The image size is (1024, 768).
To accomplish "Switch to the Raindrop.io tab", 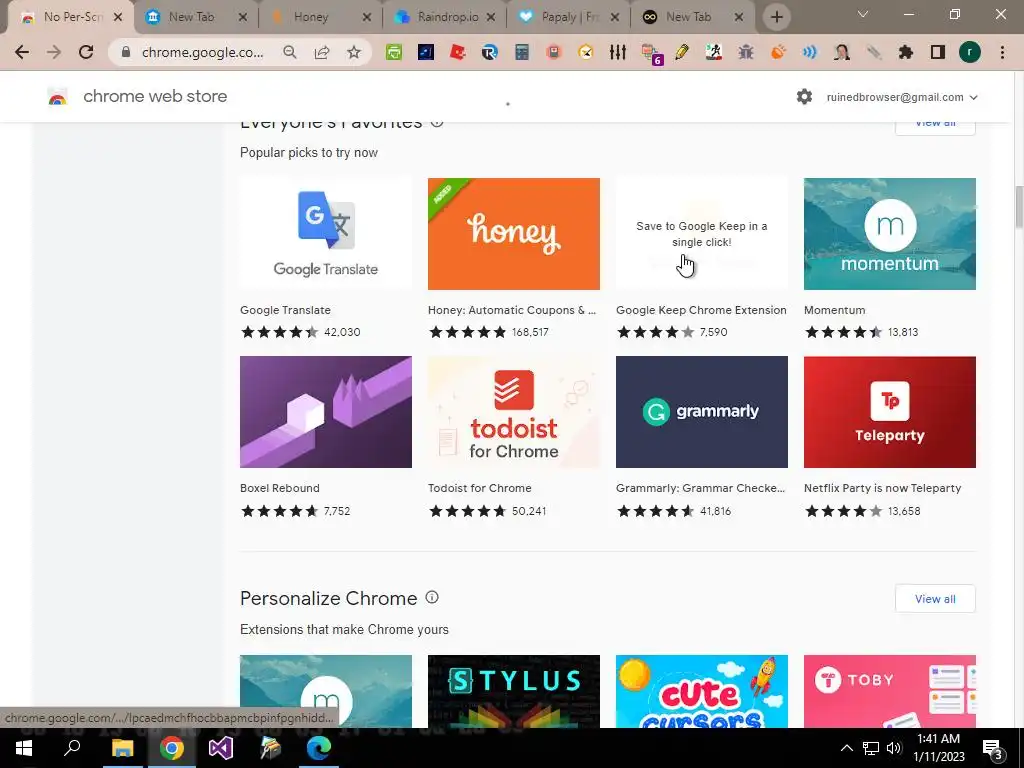I will tap(444, 17).
